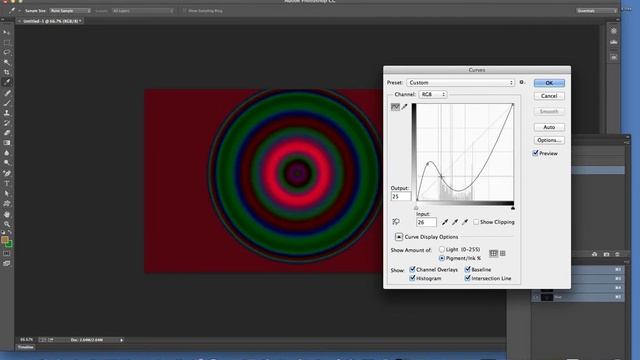Select the Gradient tool
This screenshot has width=640, height=360.
tap(7, 143)
